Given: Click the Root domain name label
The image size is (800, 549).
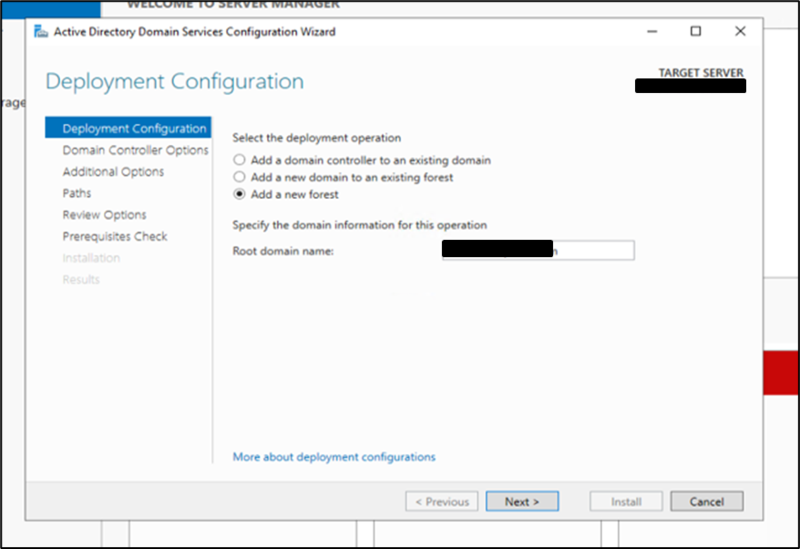Looking at the screenshot, I should tap(283, 251).
